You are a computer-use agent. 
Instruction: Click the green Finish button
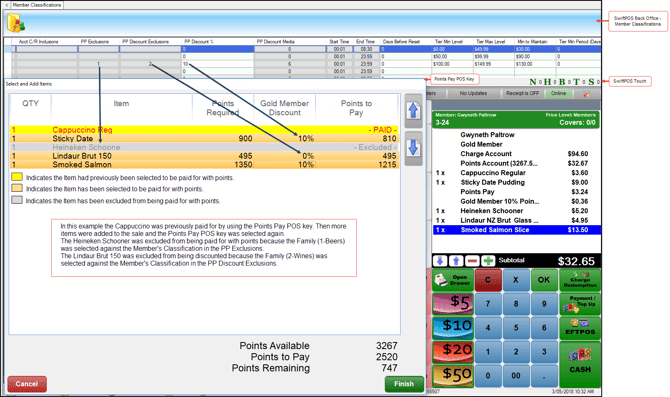click(x=404, y=384)
